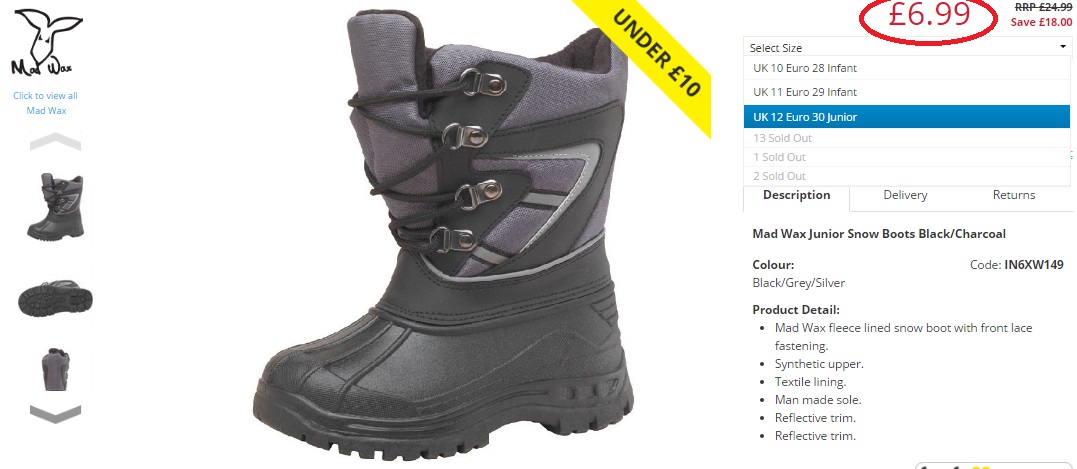
Task: Click the thumbnail carousel up chevron
Action: (56, 141)
